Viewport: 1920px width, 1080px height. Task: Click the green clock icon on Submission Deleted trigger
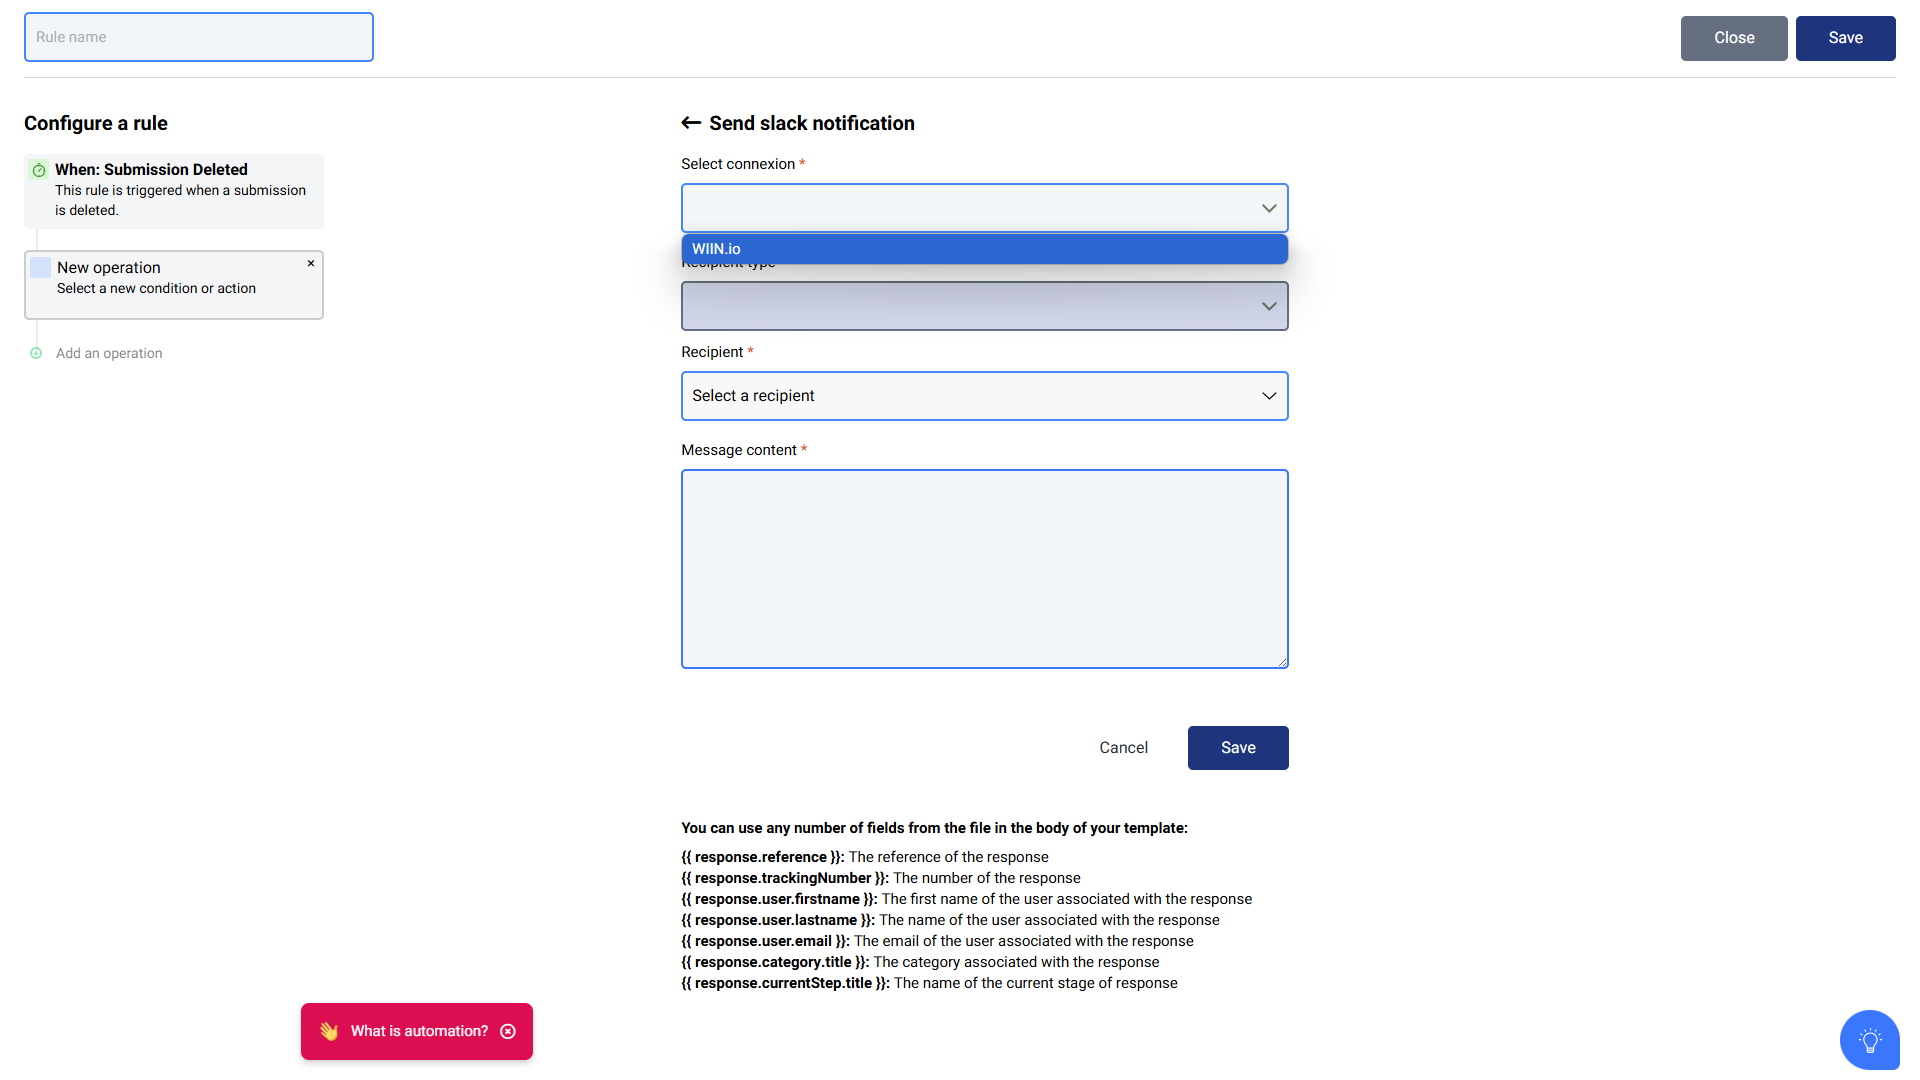(39, 170)
